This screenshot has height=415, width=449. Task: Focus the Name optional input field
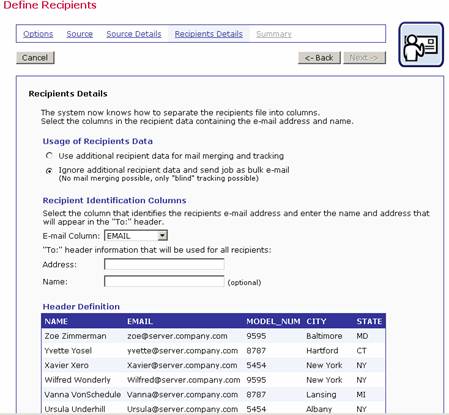tap(164, 281)
